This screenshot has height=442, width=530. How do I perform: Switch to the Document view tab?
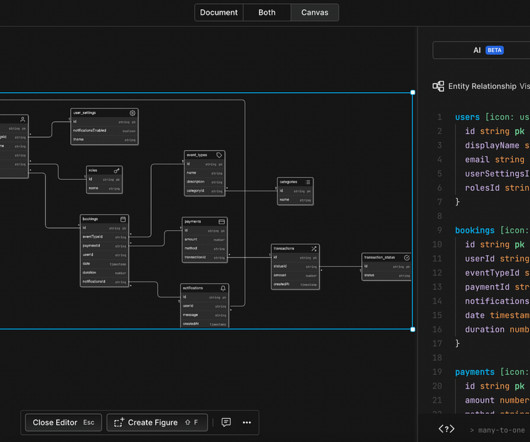pyautogui.click(x=219, y=13)
